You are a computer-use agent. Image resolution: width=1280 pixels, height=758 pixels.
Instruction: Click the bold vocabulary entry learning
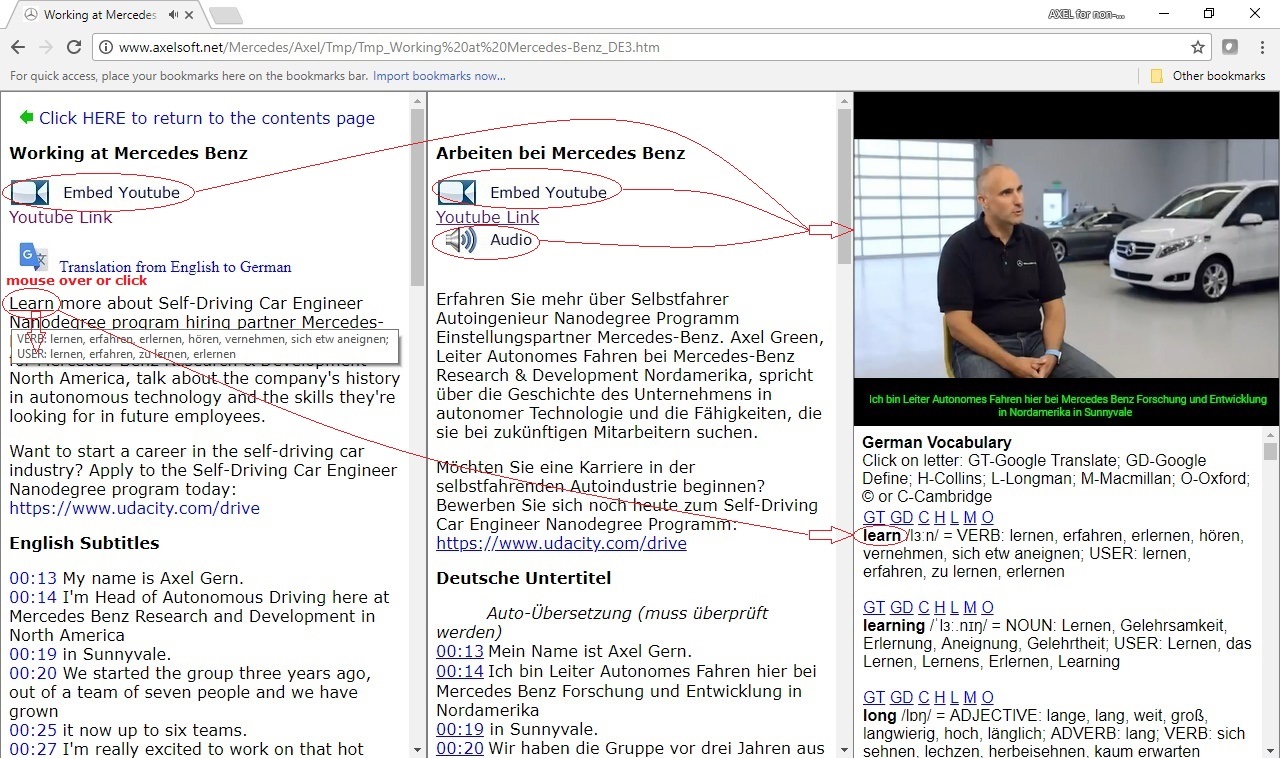tap(893, 625)
